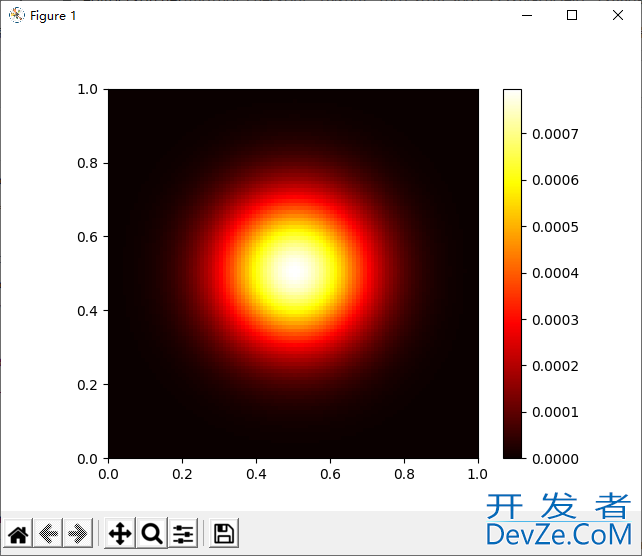Image resolution: width=642 pixels, height=556 pixels.
Task: Open the Configure subplots sliders icon
Action: pos(183,534)
